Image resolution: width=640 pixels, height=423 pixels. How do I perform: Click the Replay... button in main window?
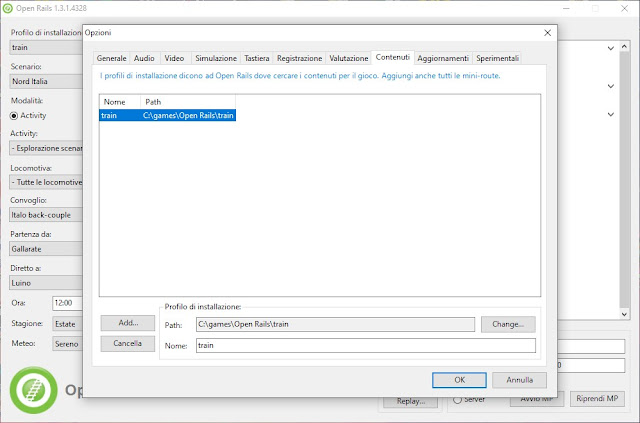[x=411, y=401]
